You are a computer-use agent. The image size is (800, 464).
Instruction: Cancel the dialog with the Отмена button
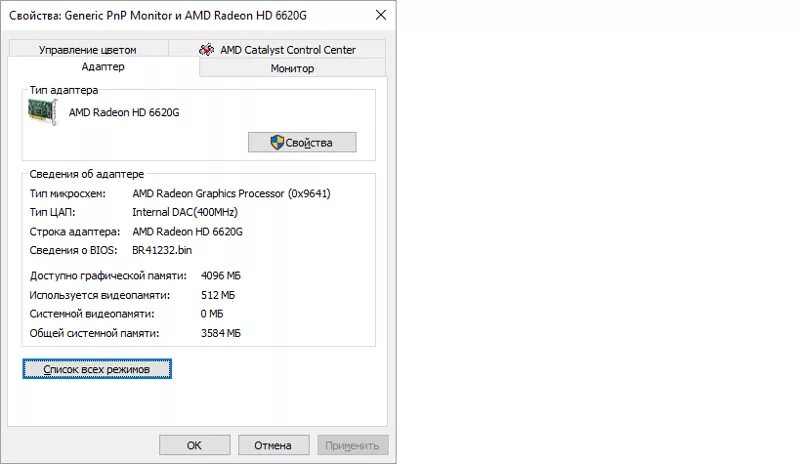pos(273,445)
